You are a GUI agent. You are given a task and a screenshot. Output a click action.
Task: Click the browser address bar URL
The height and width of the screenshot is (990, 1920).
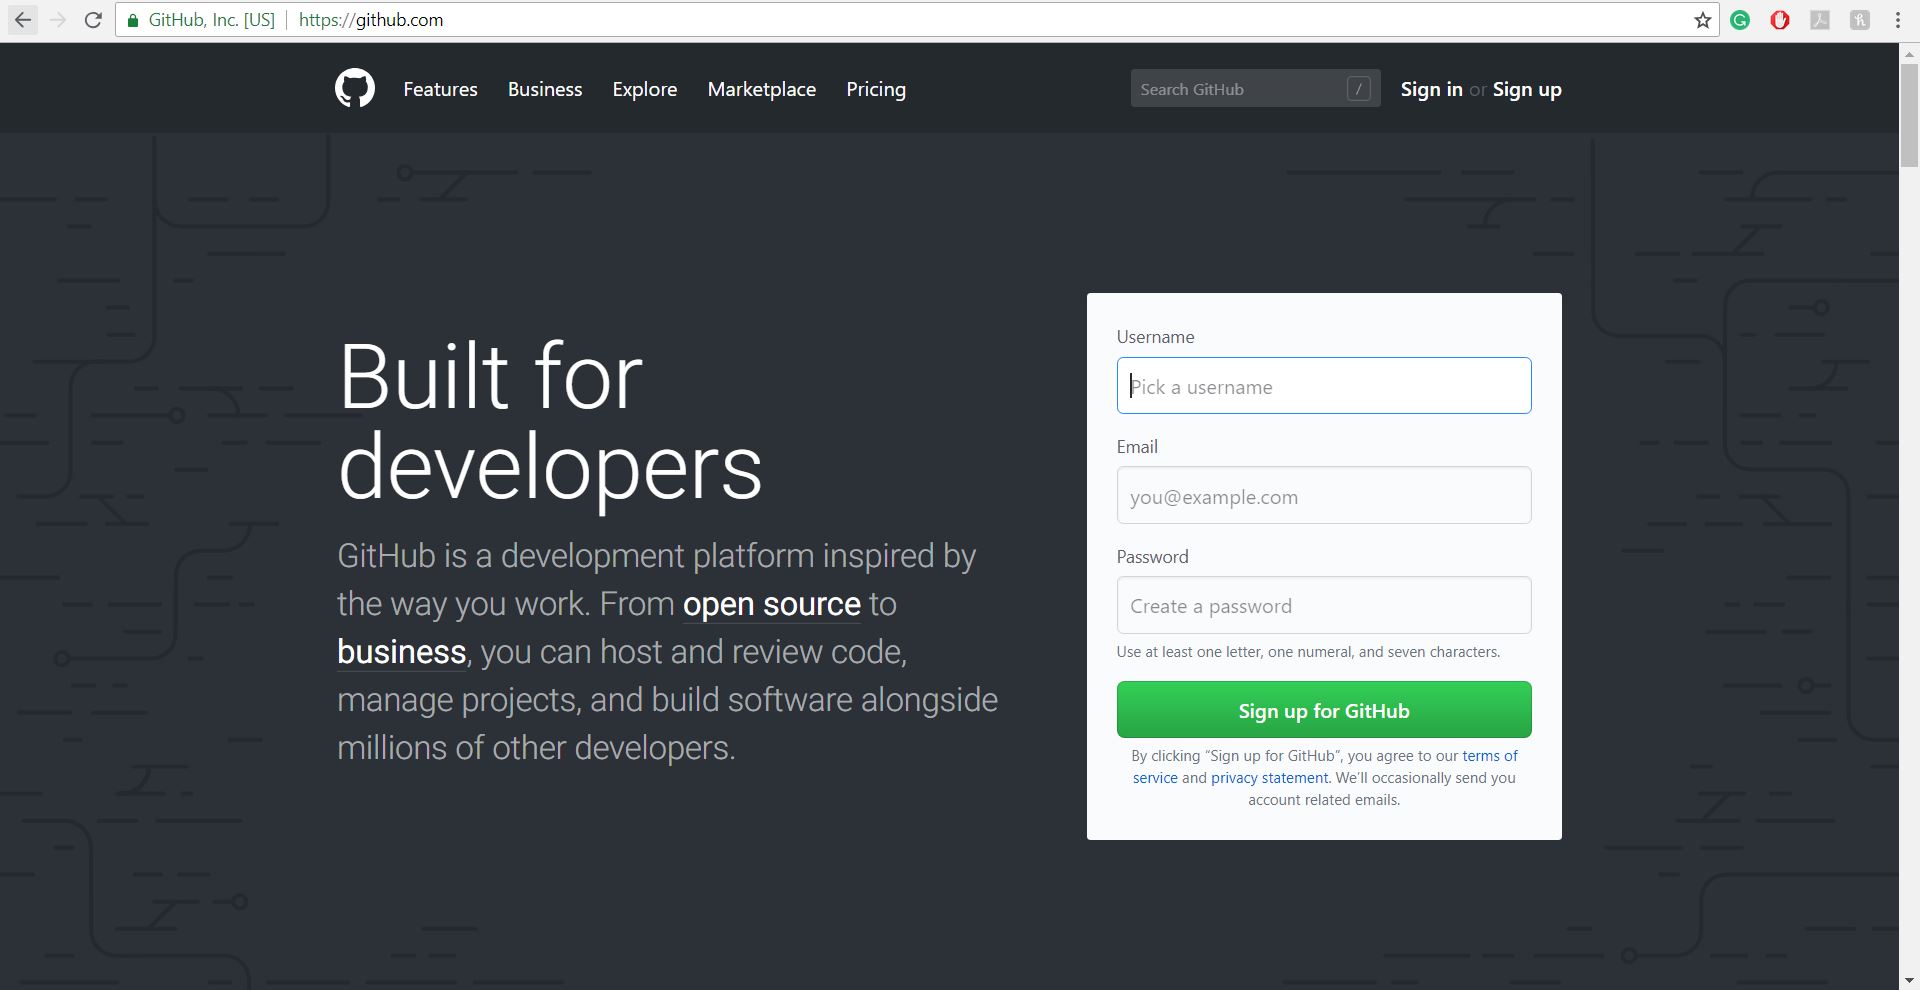[370, 20]
